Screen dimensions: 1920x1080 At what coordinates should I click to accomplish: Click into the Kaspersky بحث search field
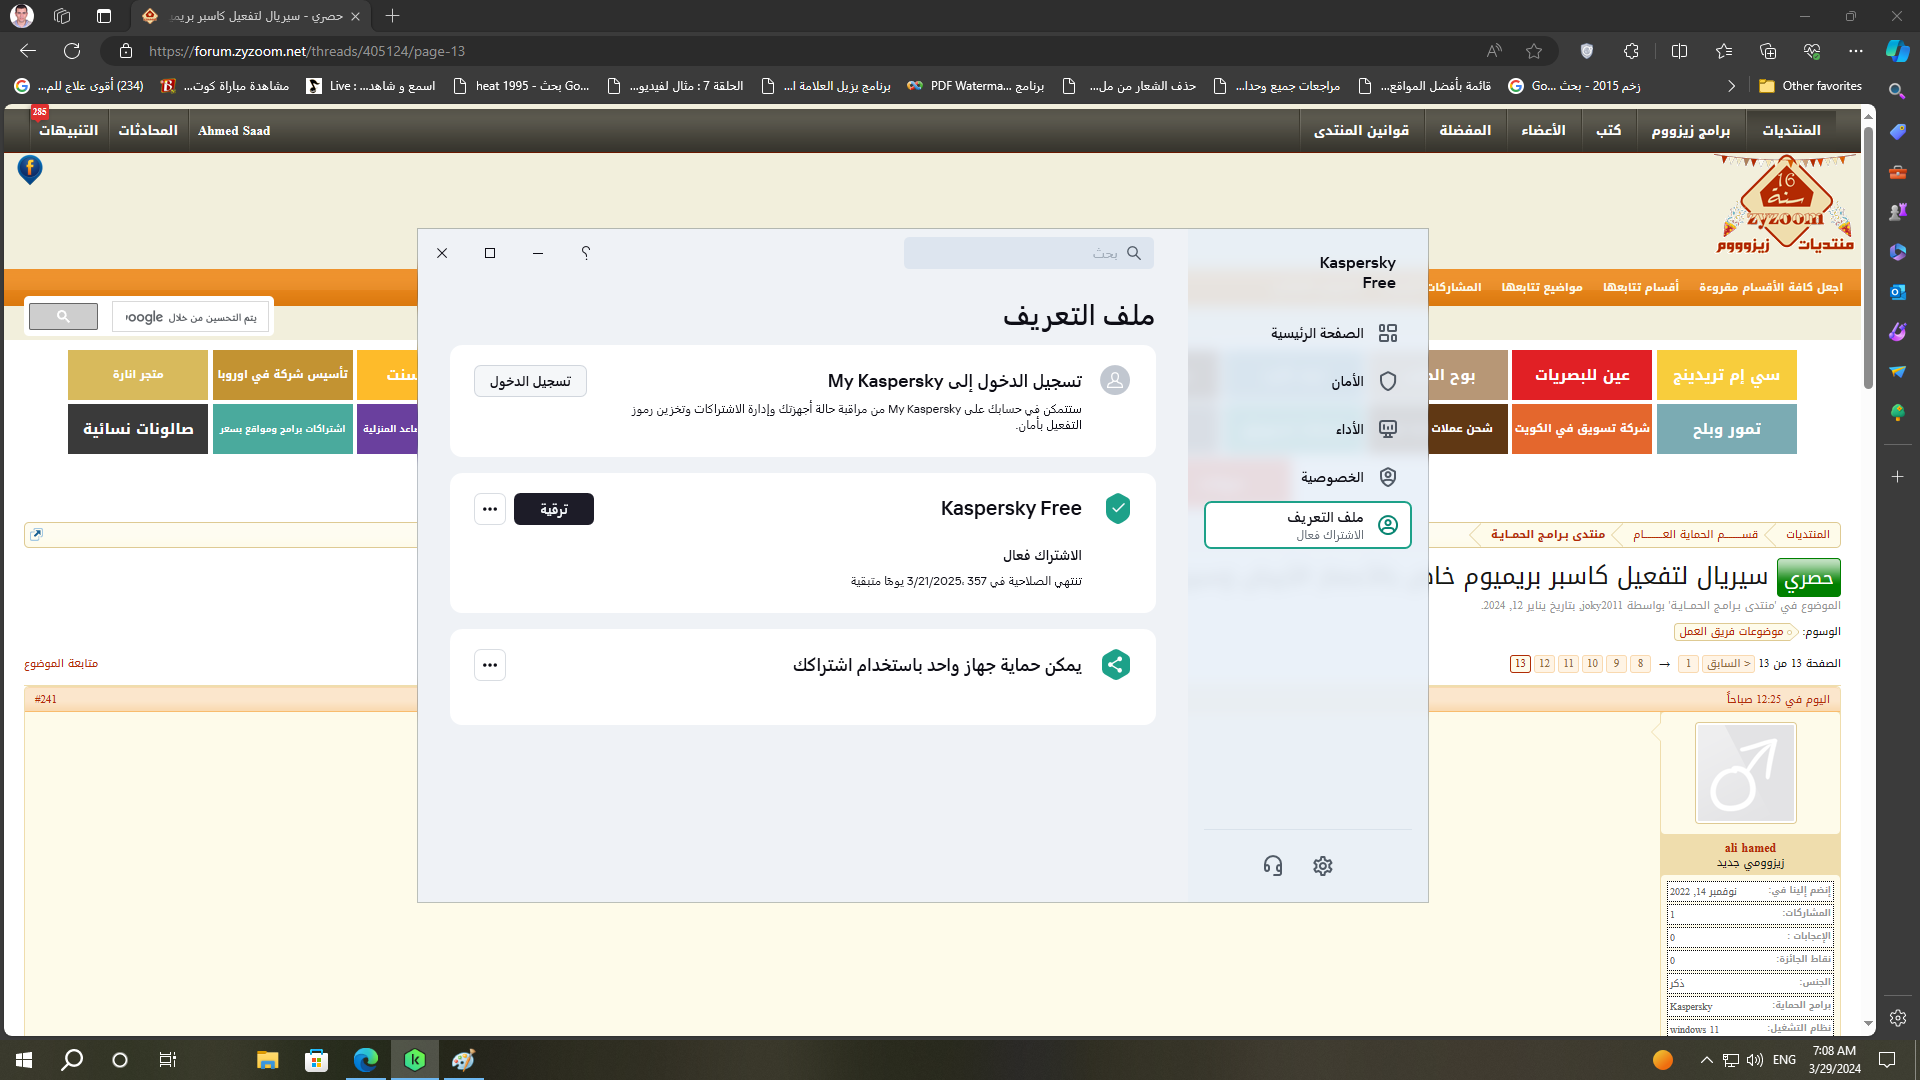coord(1028,253)
